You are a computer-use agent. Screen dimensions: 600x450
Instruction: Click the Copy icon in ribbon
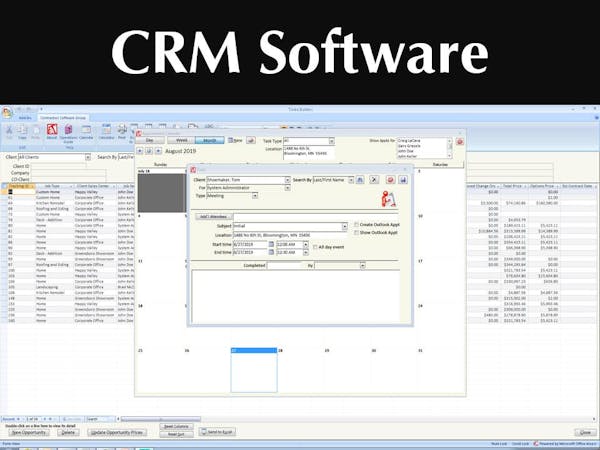tap(23, 130)
